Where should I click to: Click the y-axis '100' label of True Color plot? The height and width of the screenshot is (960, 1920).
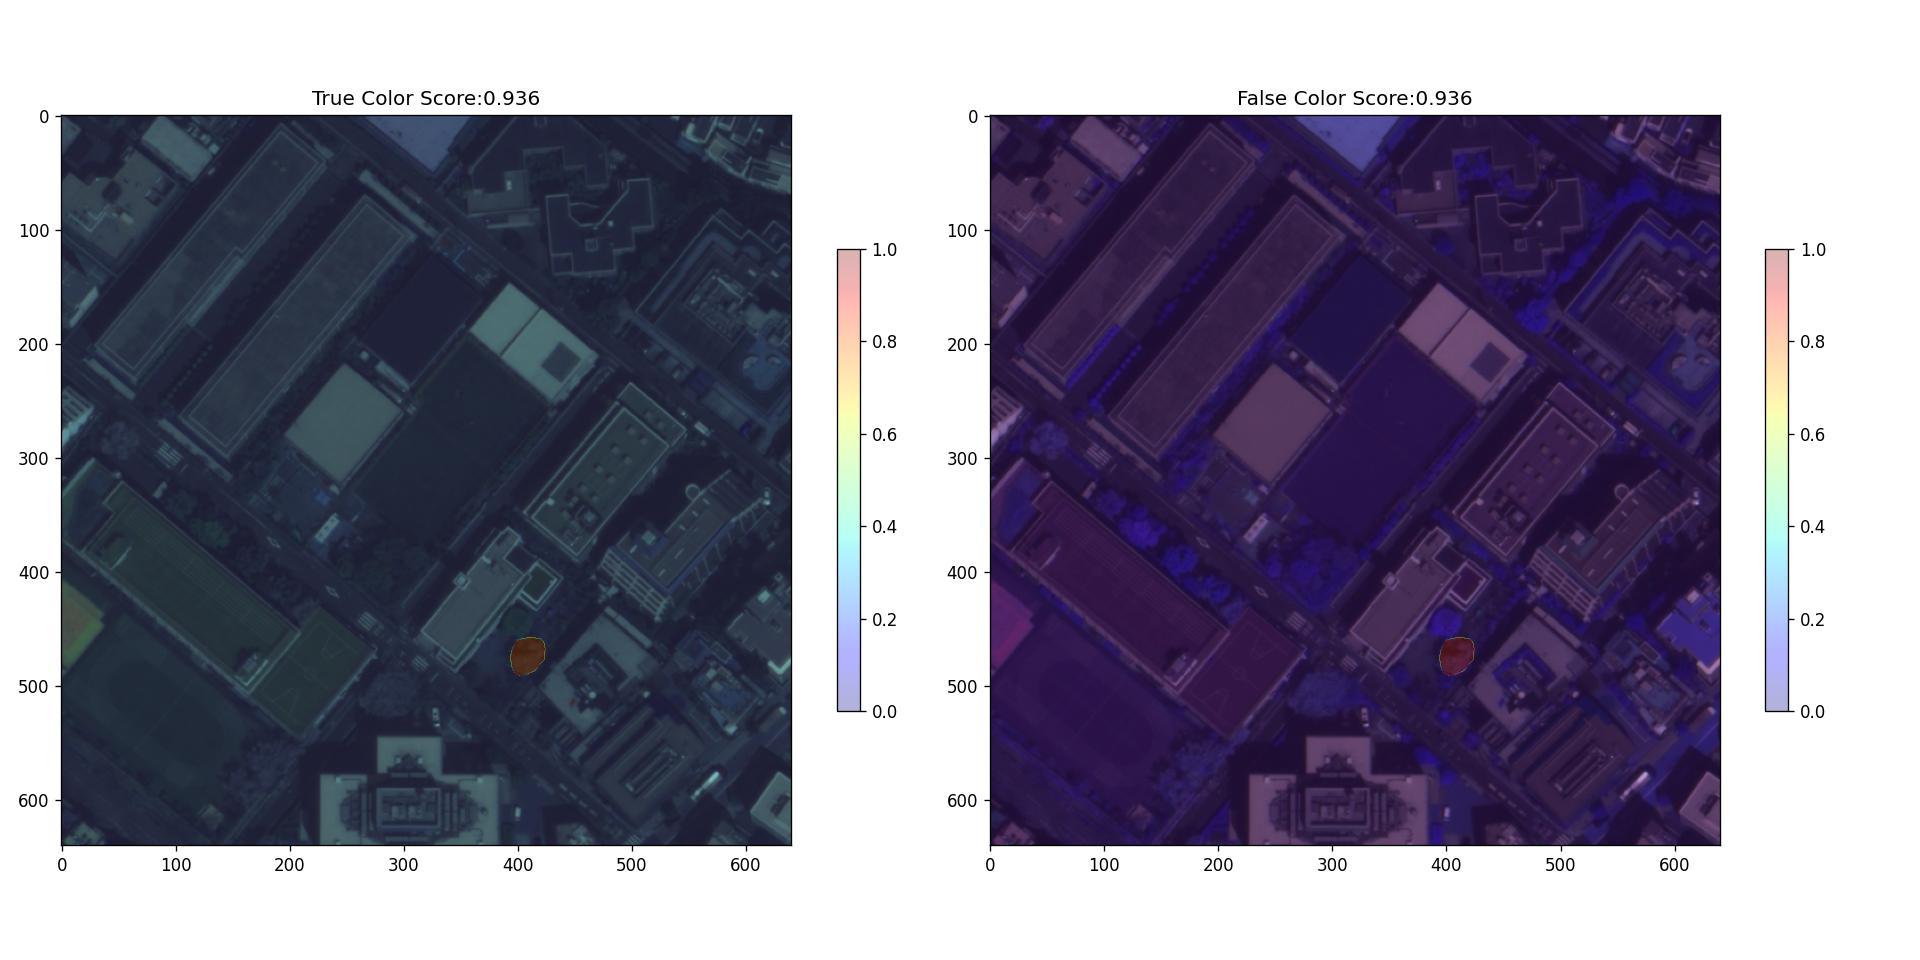pyautogui.click(x=34, y=231)
